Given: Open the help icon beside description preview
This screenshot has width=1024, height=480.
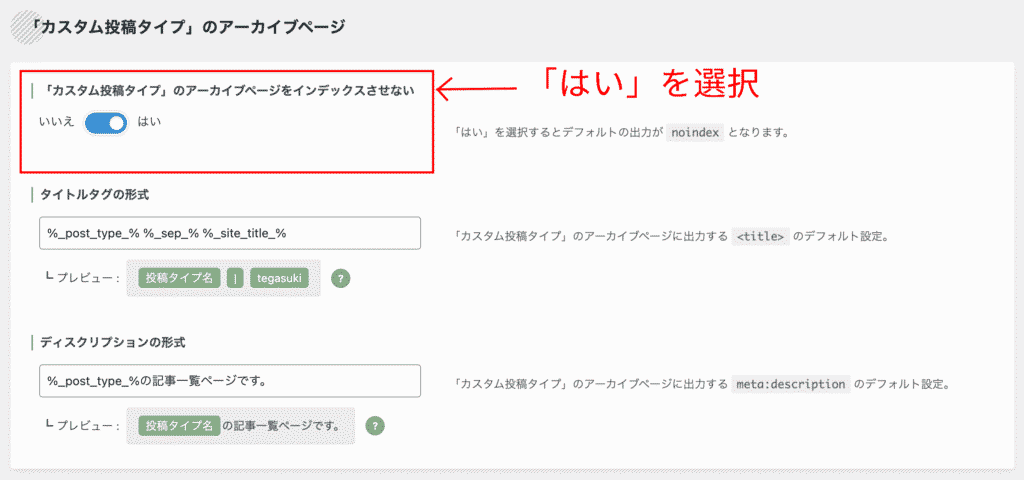Looking at the screenshot, I should 375,426.
